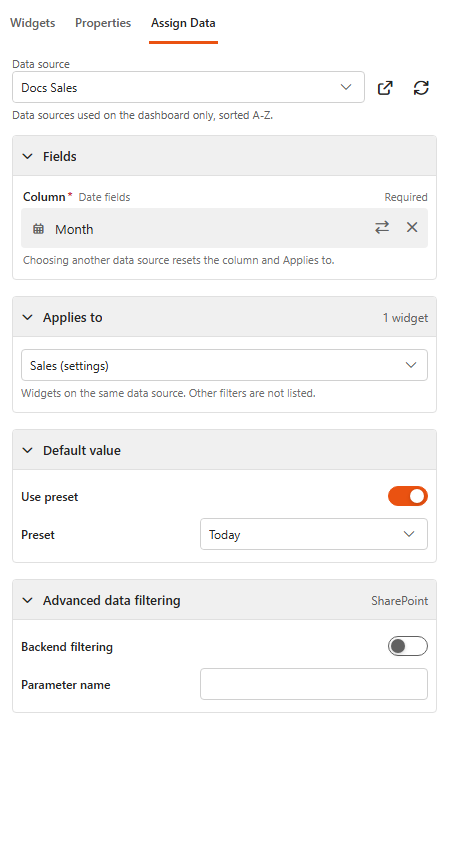Image resolution: width=449 pixels, height=846 pixels.
Task: Switch to the Properties tab
Action: [x=103, y=23]
